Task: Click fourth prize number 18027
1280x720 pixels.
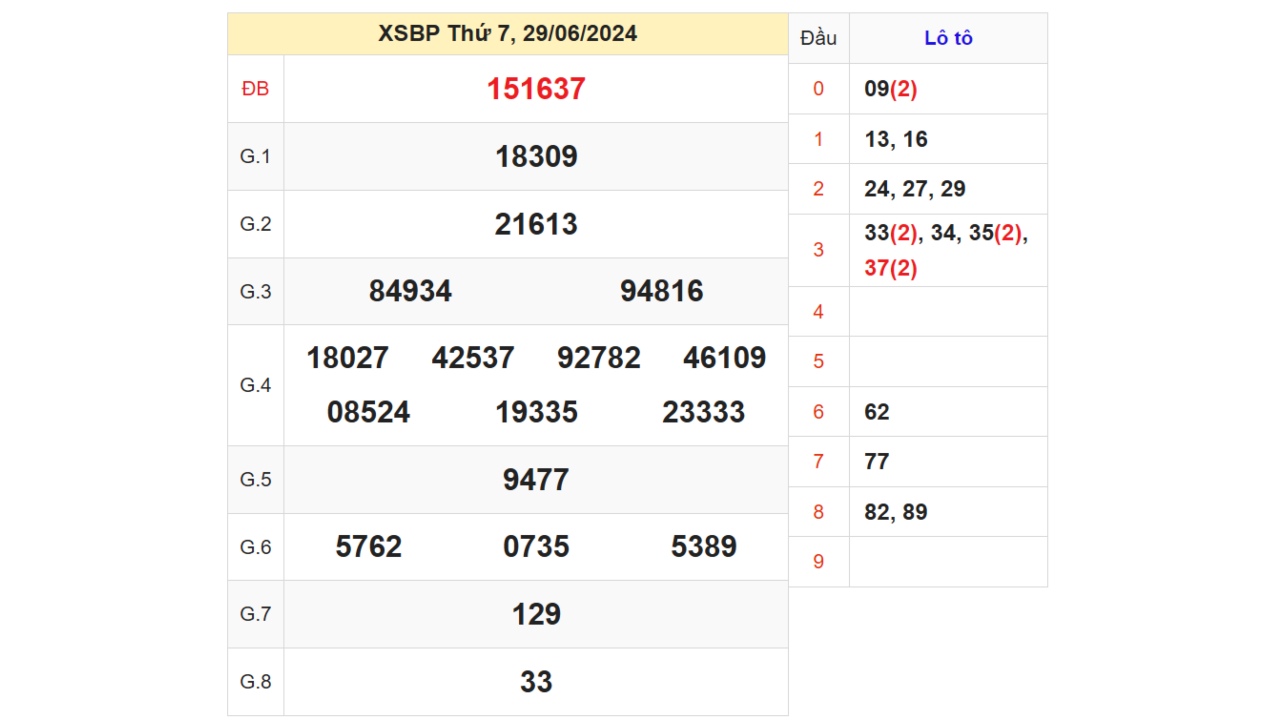Action: tap(347, 358)
